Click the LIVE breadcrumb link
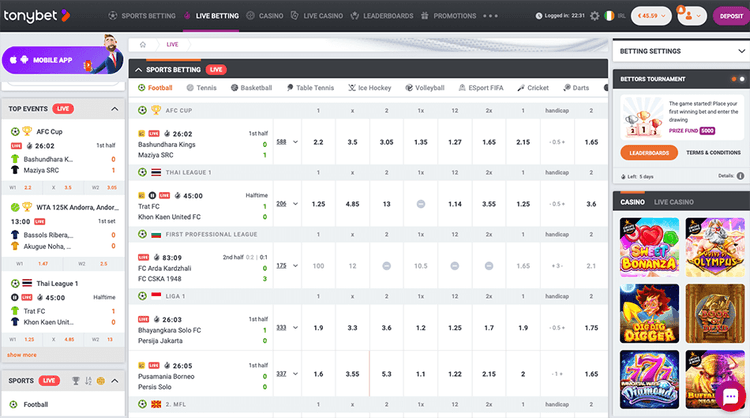 (x=172, y=44)
